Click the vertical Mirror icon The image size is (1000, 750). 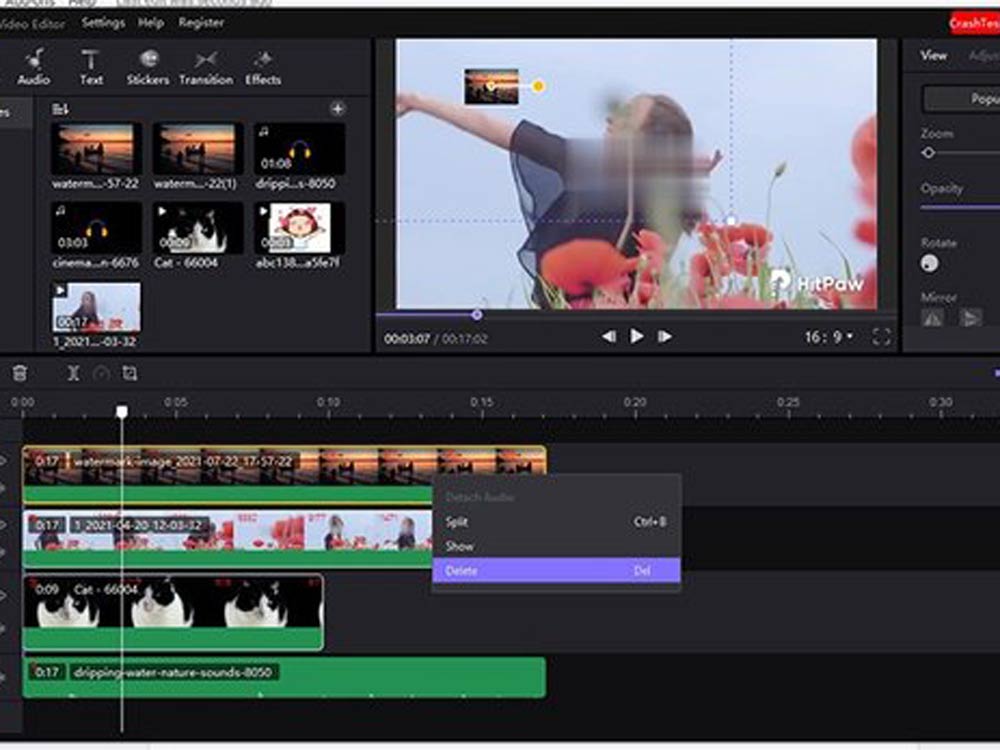click(969, 318)
